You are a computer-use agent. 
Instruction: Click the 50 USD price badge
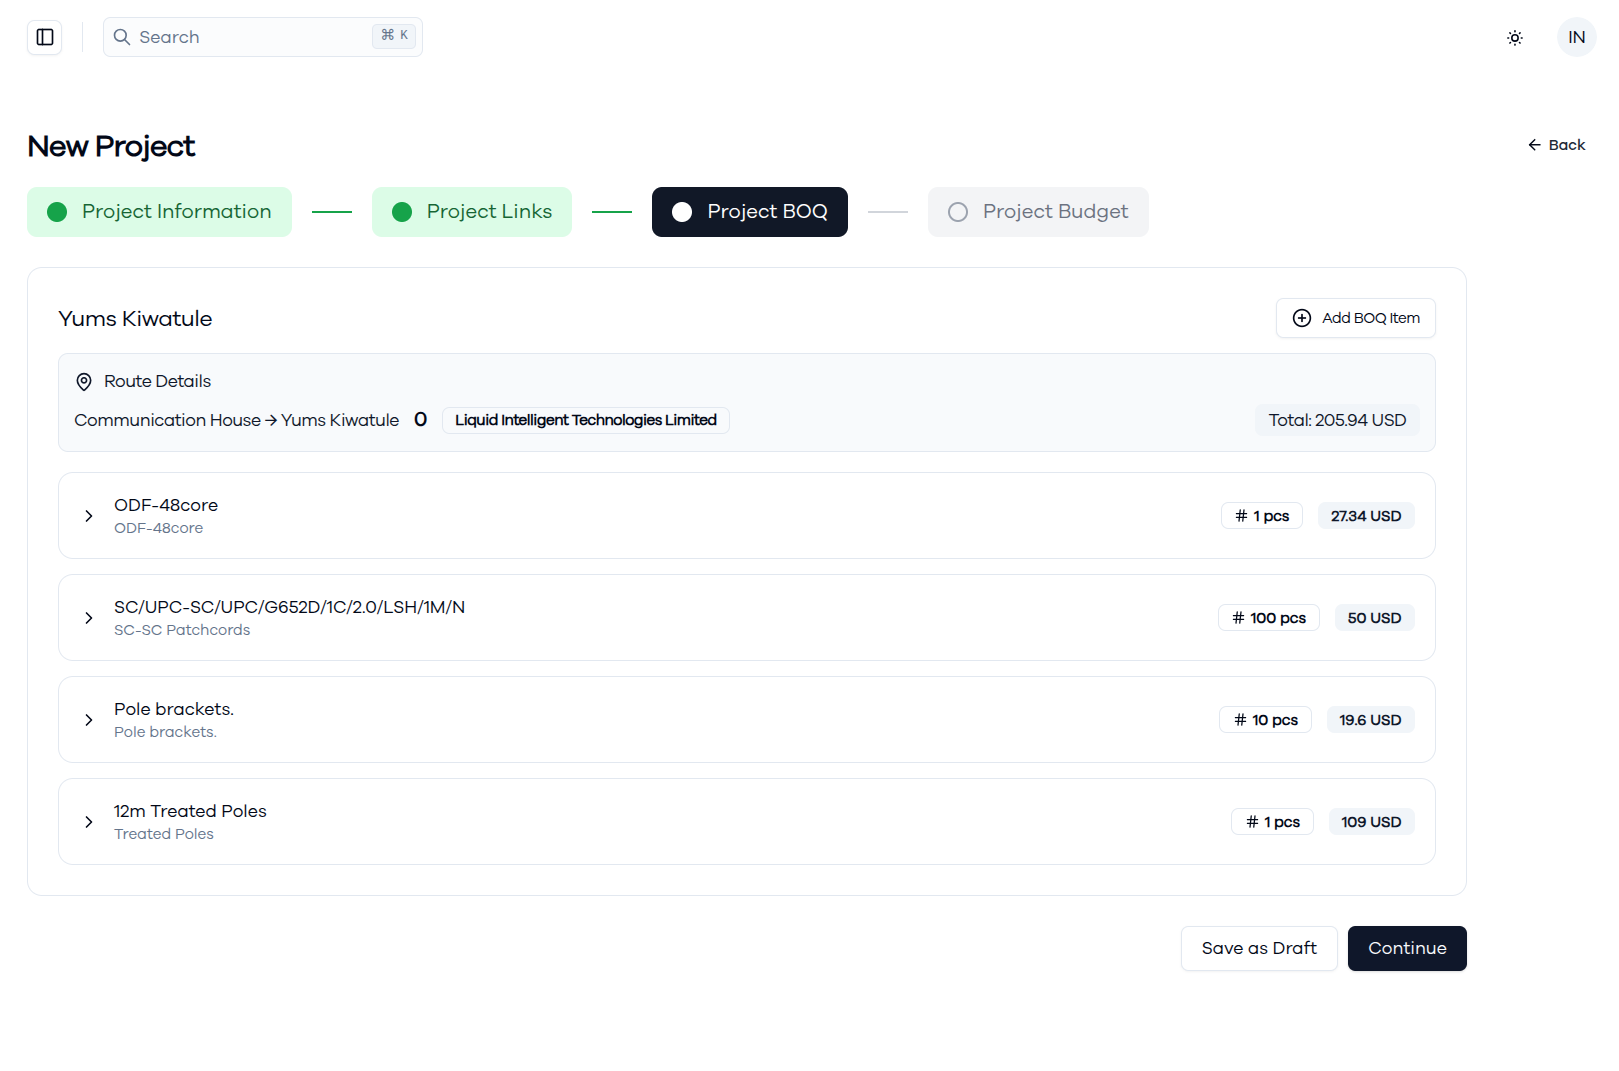(x=1374, y=618)
